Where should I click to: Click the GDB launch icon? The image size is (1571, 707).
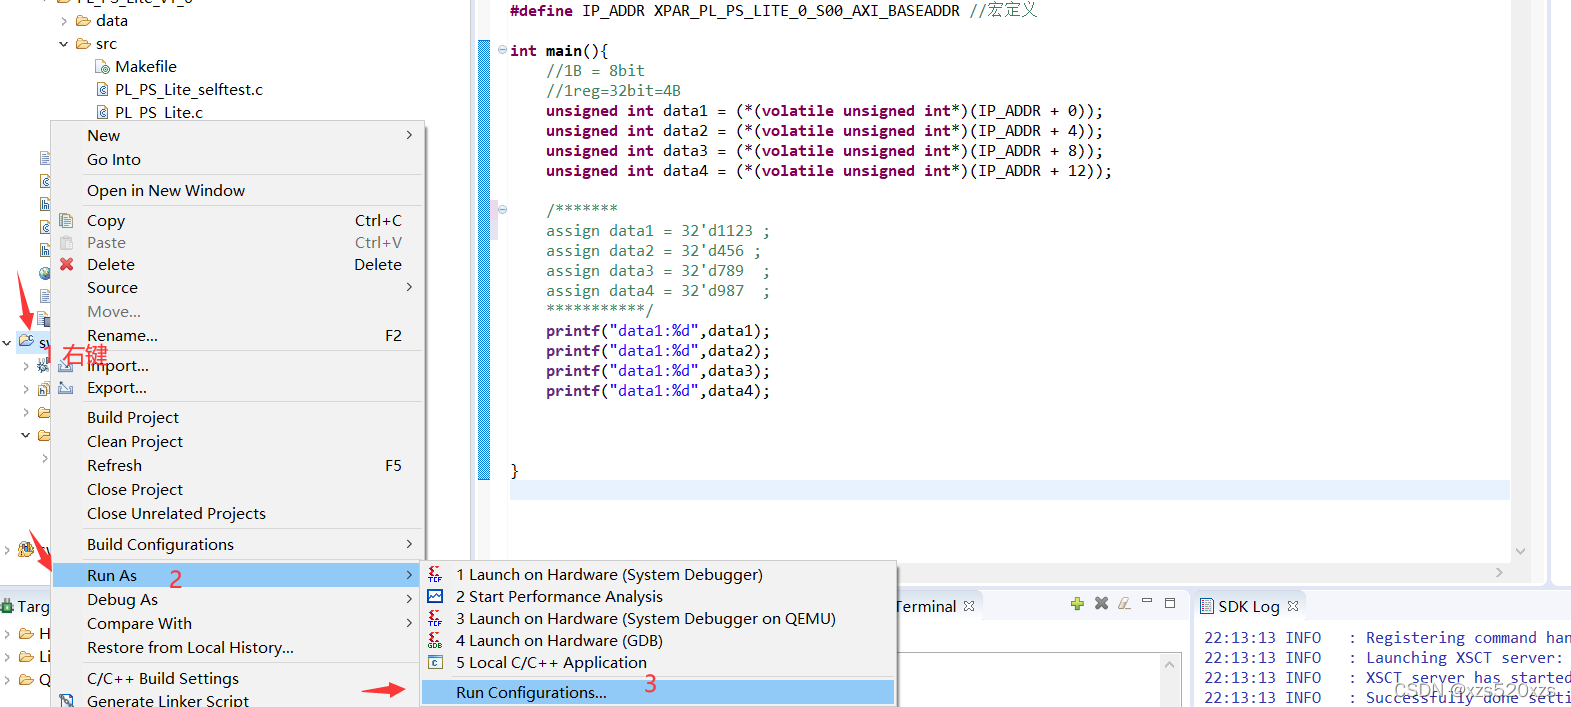point(435,640)
